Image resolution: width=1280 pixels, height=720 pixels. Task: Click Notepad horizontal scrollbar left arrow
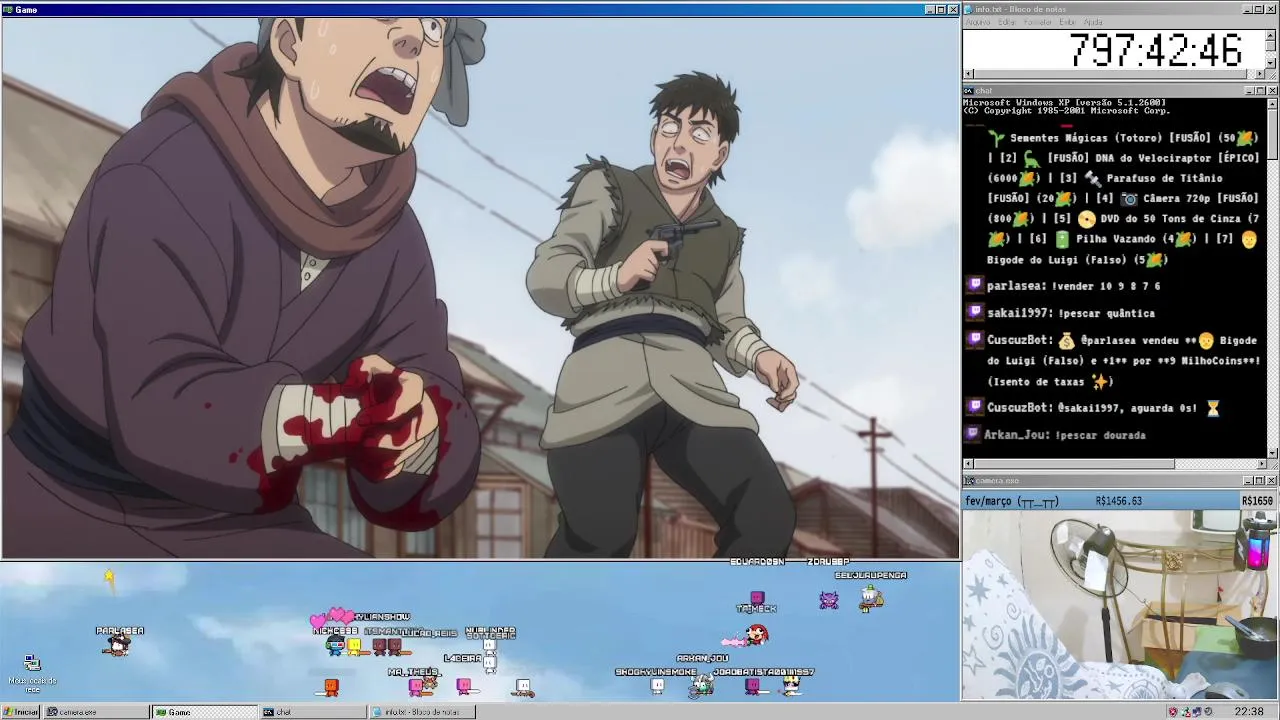968,73
